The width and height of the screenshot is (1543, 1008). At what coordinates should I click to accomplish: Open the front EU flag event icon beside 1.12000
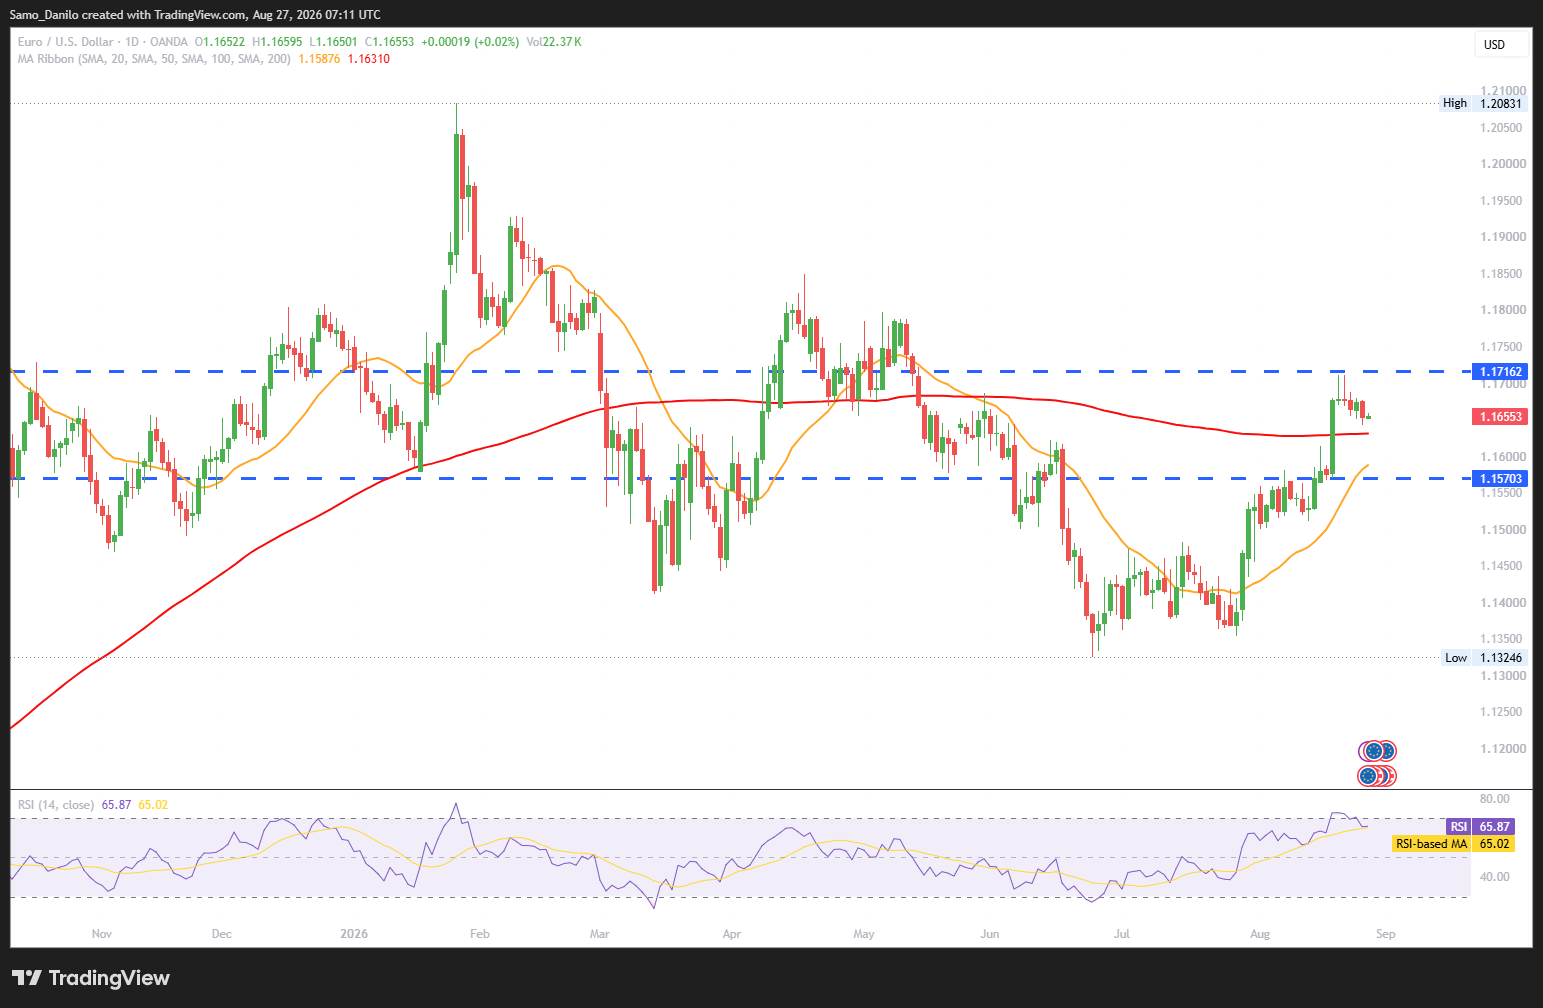point(1374,751)
